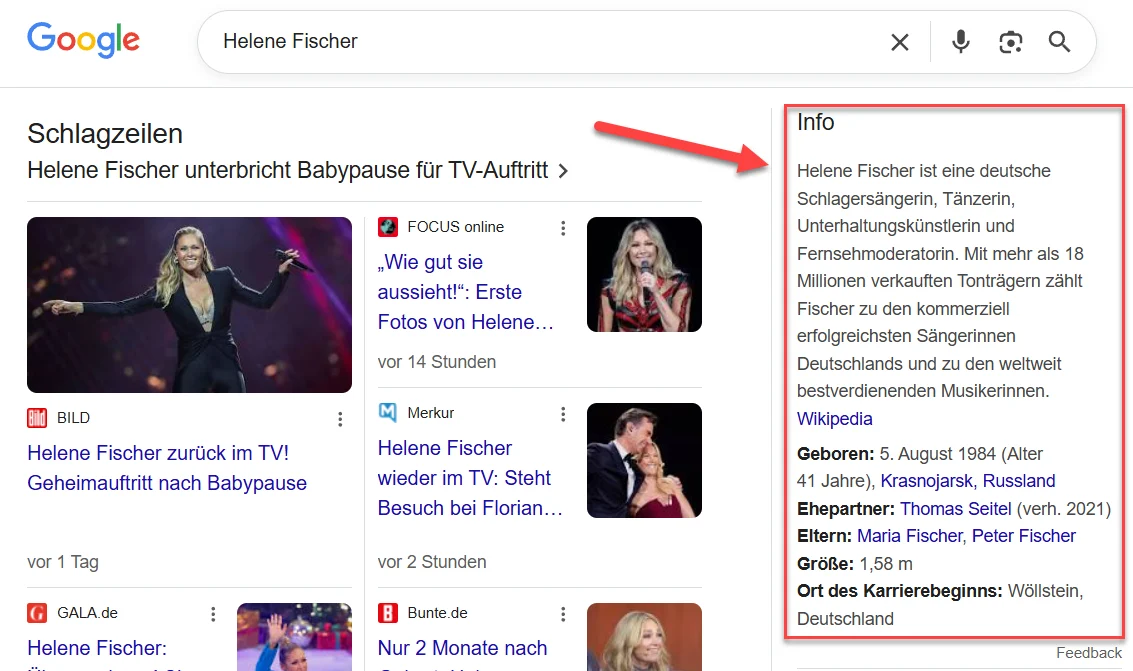Click the Thomas Seitel link
Screen dimensions: 1133x671
click(955, 508)
